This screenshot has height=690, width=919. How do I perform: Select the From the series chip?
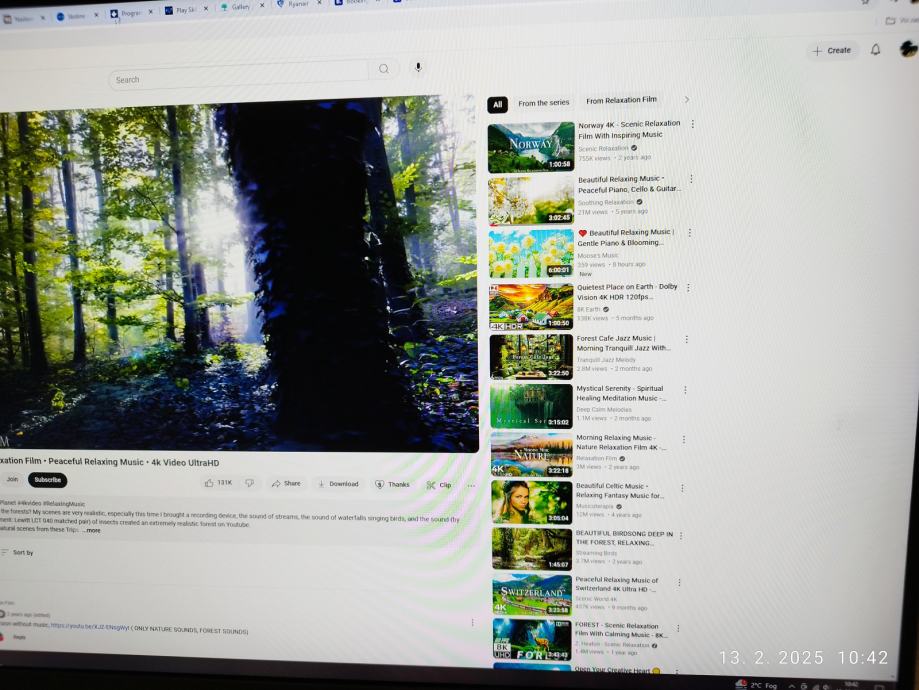(x=544, y=103)
